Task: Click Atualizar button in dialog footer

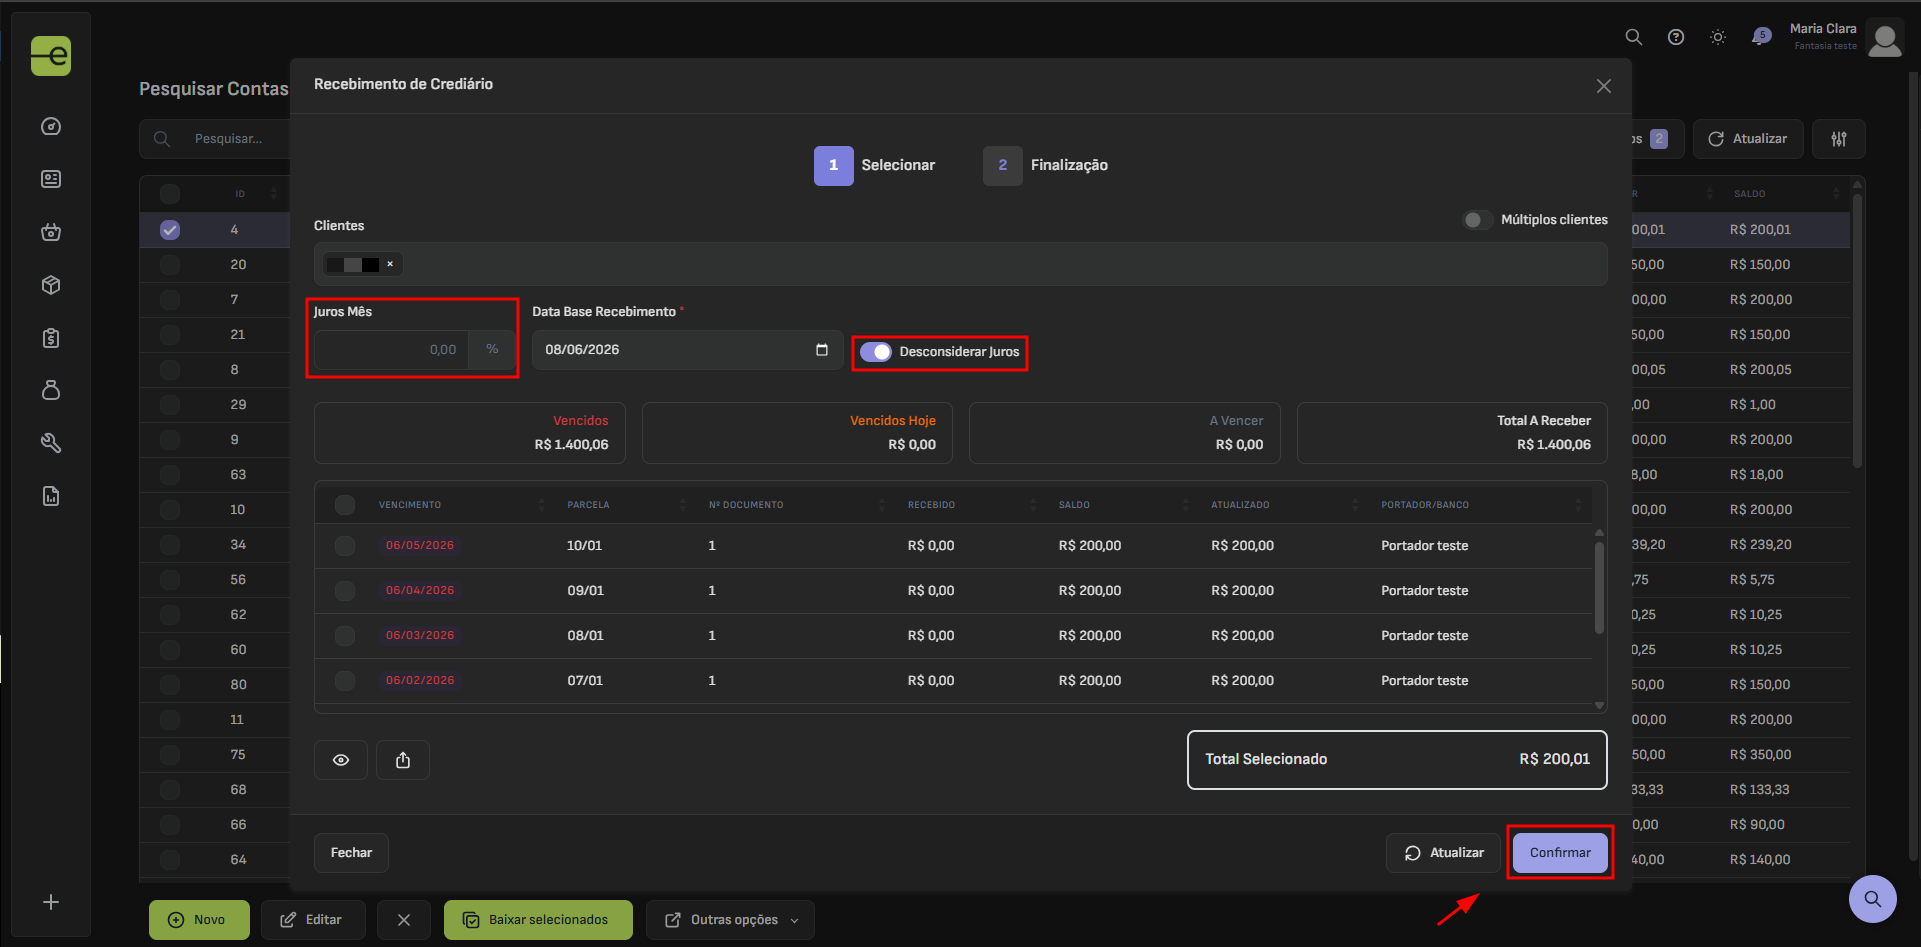Action: (x=1444, y=853)
